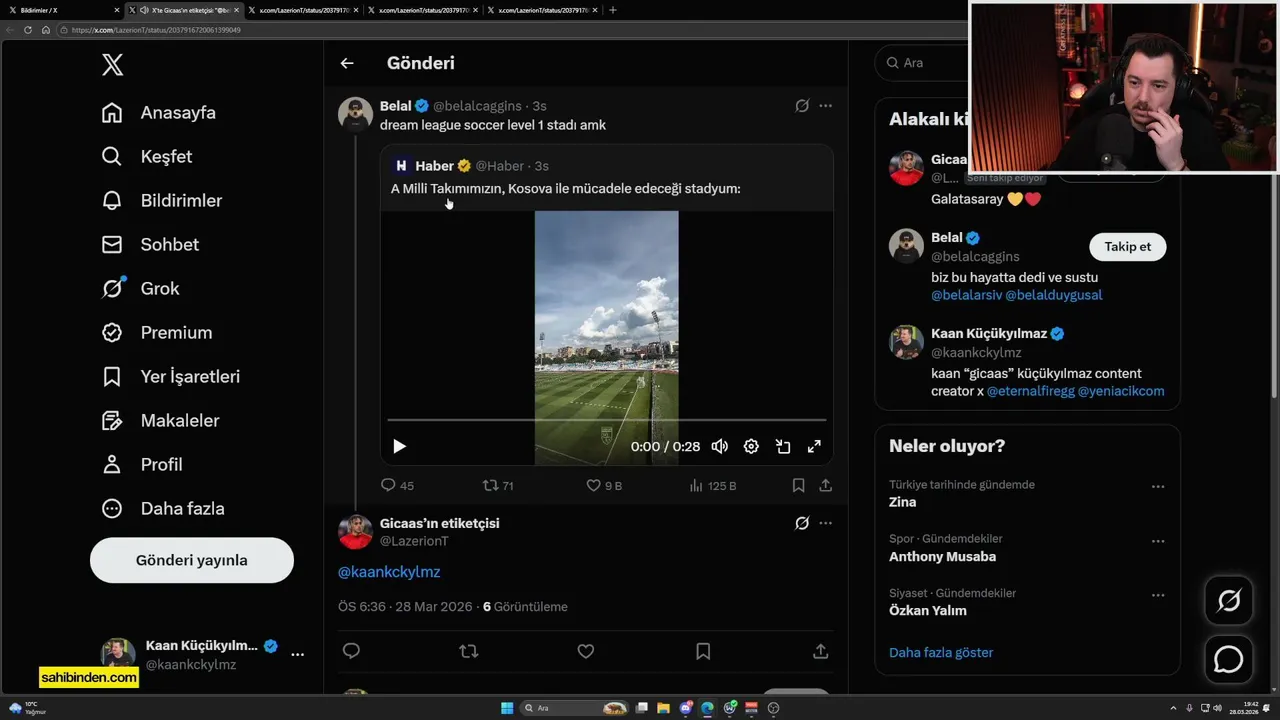Open Yer İşaretleri bookmarks
1280x720 pixels.
pyautogui.click(x=171, y=377)
